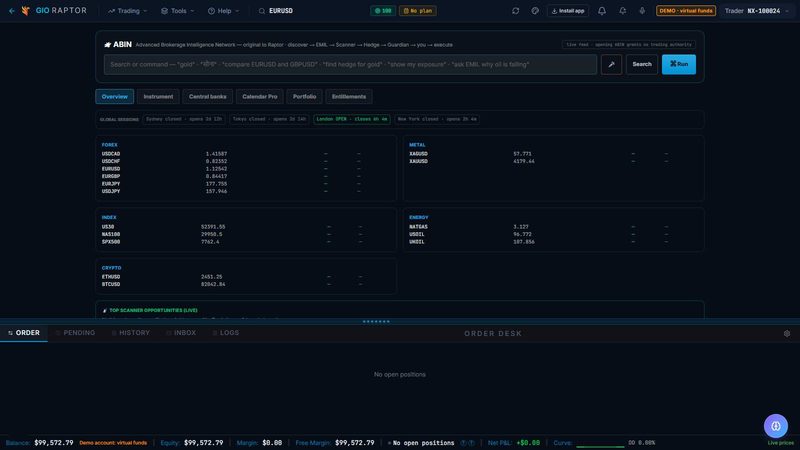Select the USOIL energy row

coord(553,234)
